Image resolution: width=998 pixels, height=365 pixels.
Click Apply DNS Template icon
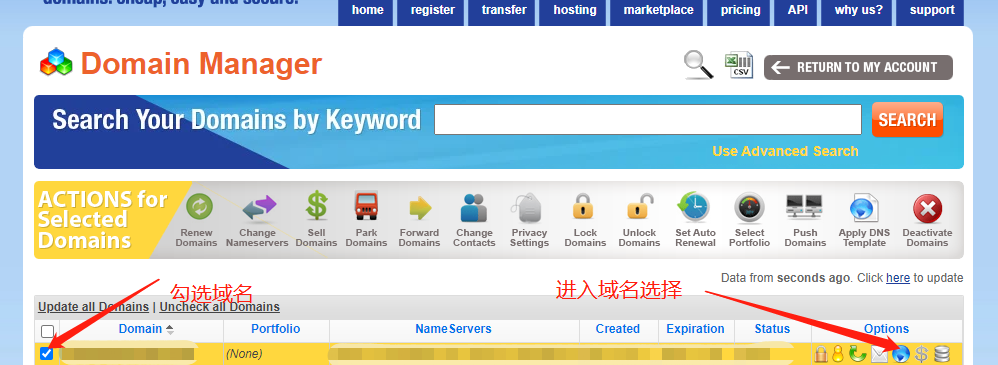click(864, 209)
